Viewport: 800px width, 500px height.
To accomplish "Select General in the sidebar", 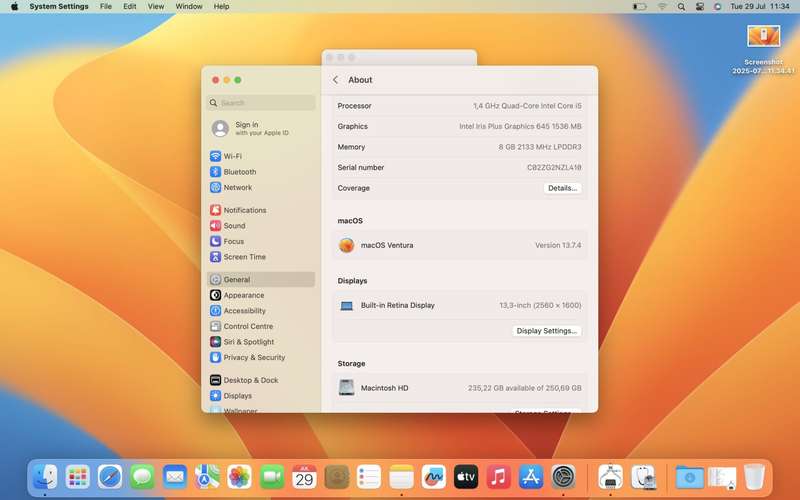I will (x=261, y=280).
